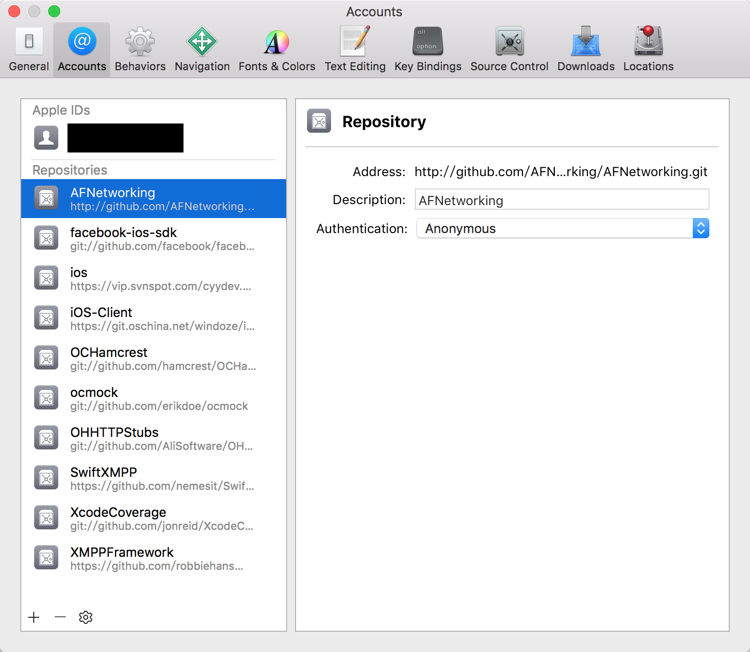The width and height of the screenshot is (750, 652).
Task: Select the iOS-Client repository row
Action: tap(154, 319)
